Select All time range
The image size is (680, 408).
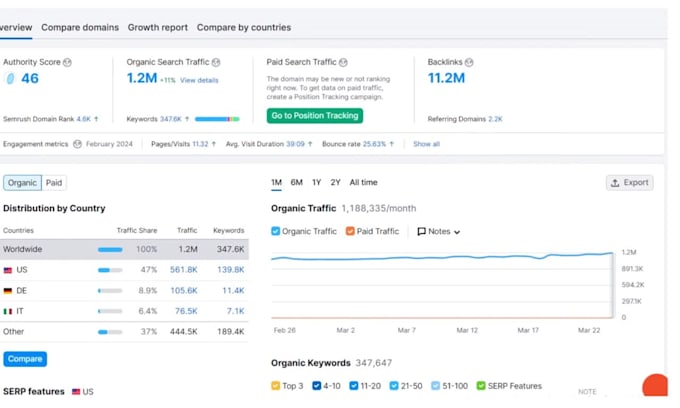pyautogui.click(x=363, y=183)
